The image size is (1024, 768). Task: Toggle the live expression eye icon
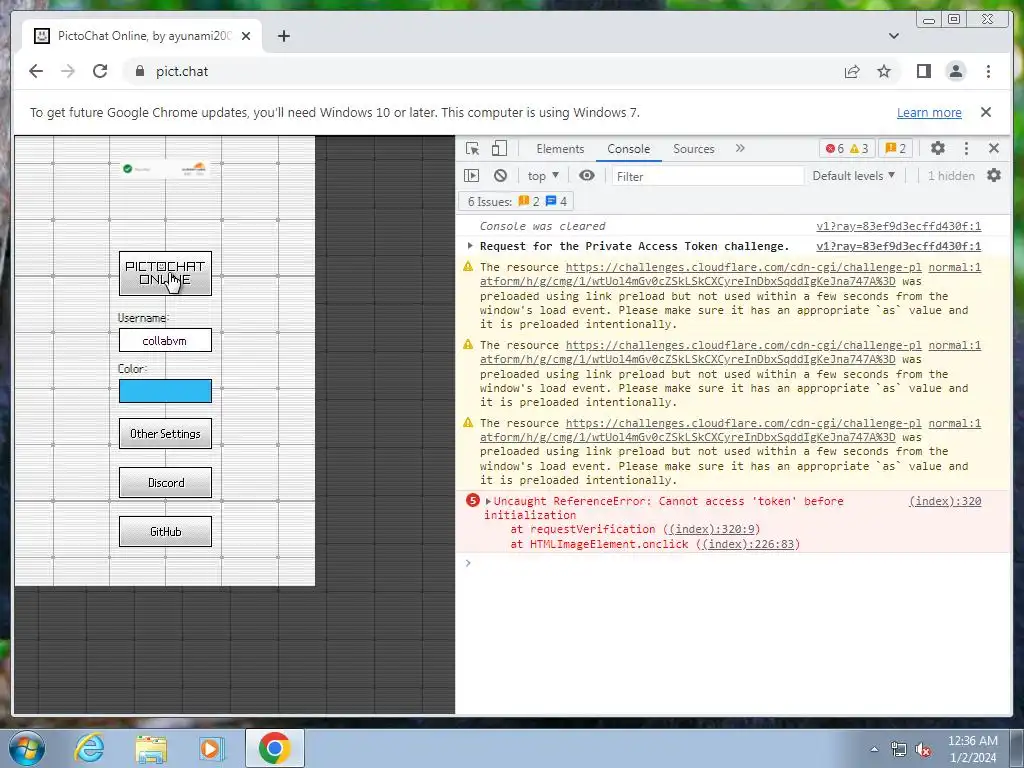(x=586, y=175)
